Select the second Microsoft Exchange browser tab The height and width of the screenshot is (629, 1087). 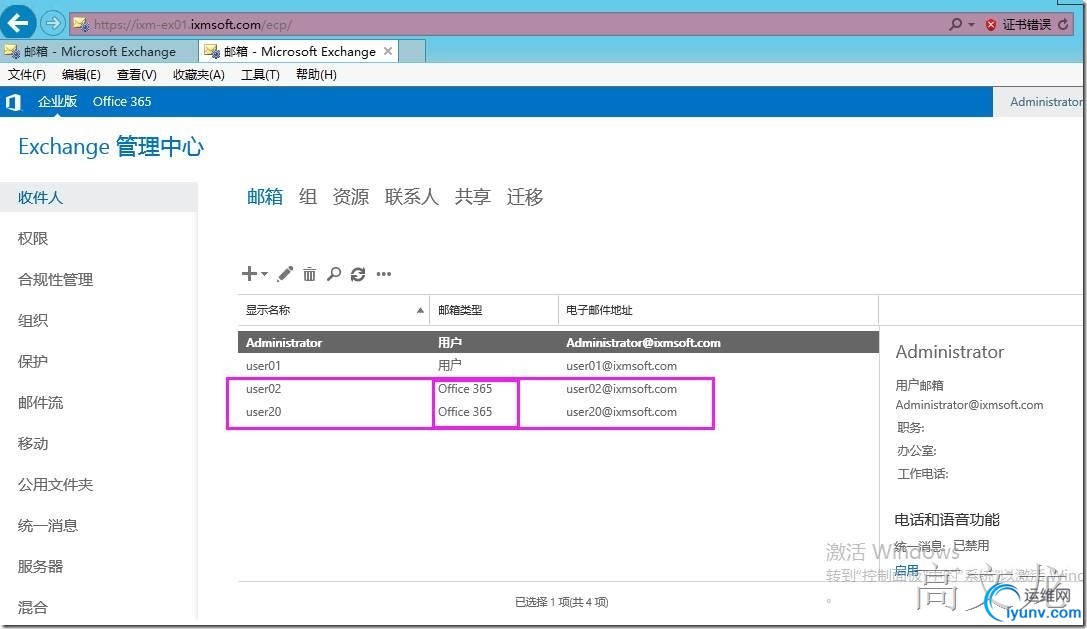pyautogui.click(x=299, y=51)
